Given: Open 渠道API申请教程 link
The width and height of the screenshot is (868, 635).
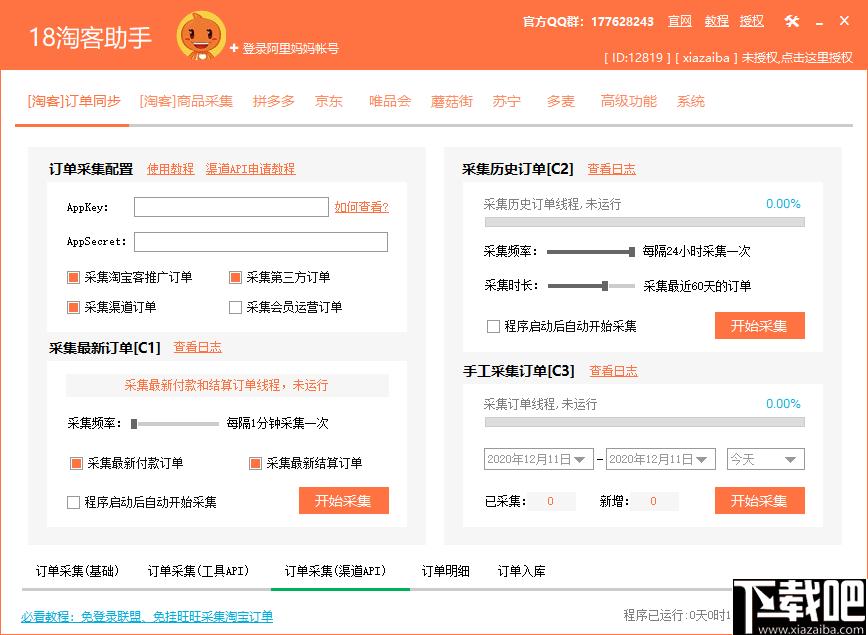Looking at the screenshot, I should pyautogui.click(x=251, y=169).
